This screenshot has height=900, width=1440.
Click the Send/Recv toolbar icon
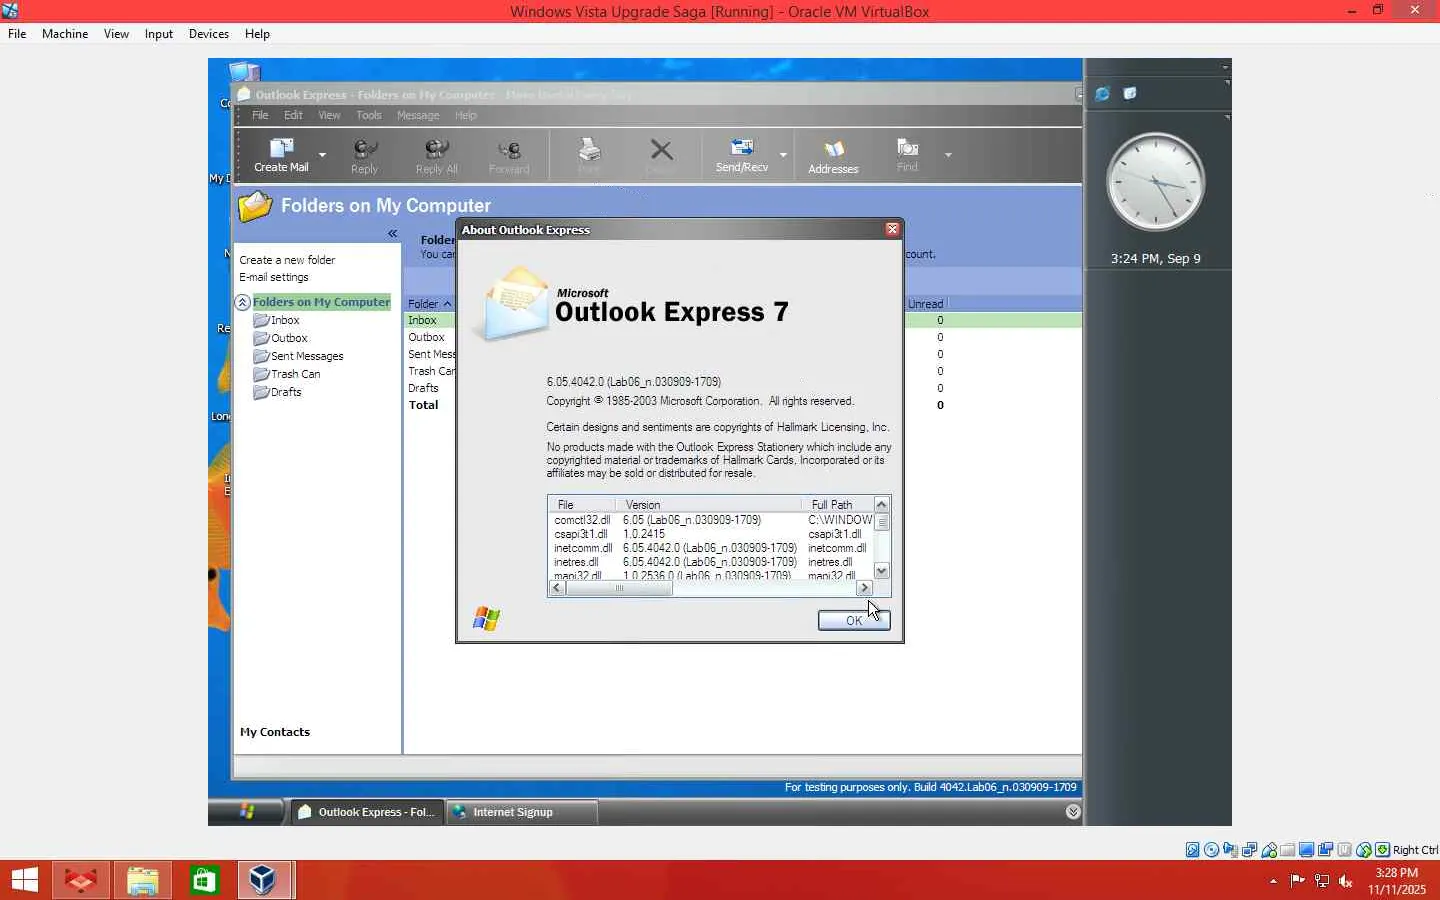point(742,148)
